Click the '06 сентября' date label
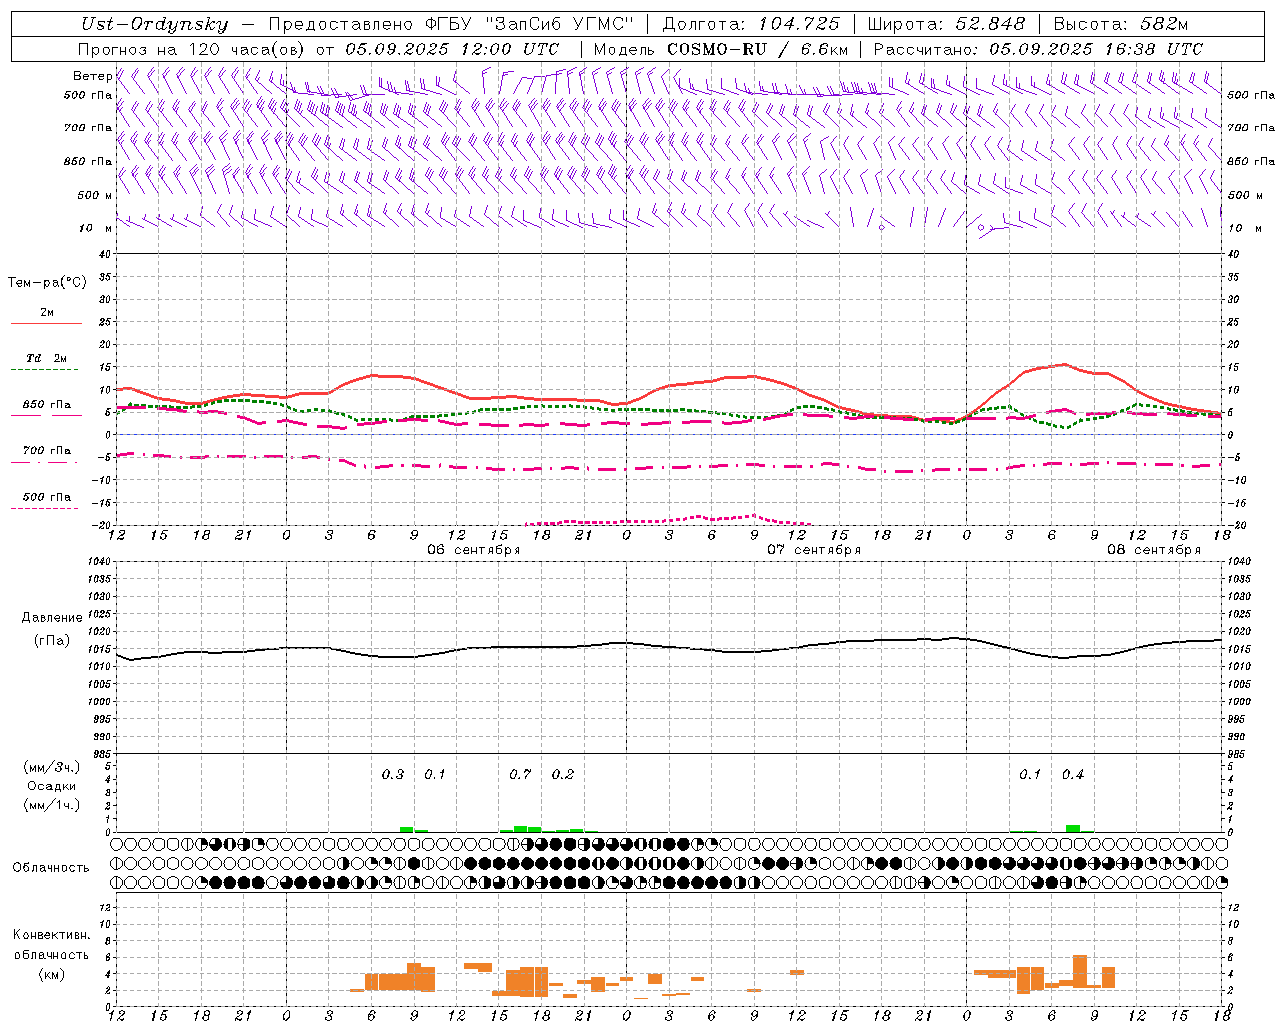 coord(474,550)
